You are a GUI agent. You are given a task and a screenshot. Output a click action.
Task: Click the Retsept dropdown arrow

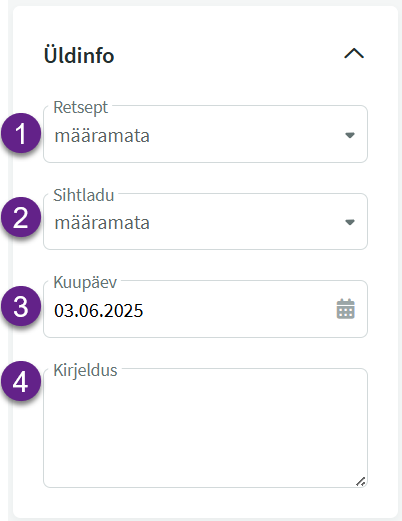tap(350, 135)
